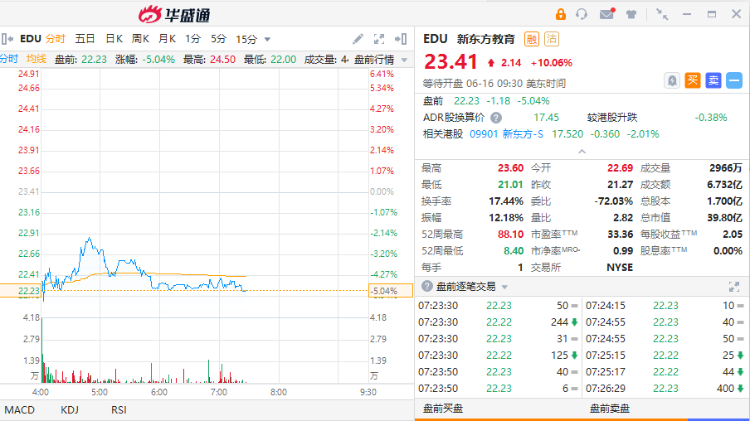Switch to 周K chart tab
This screenshot has width=750, height=421.
pos(141,39)
